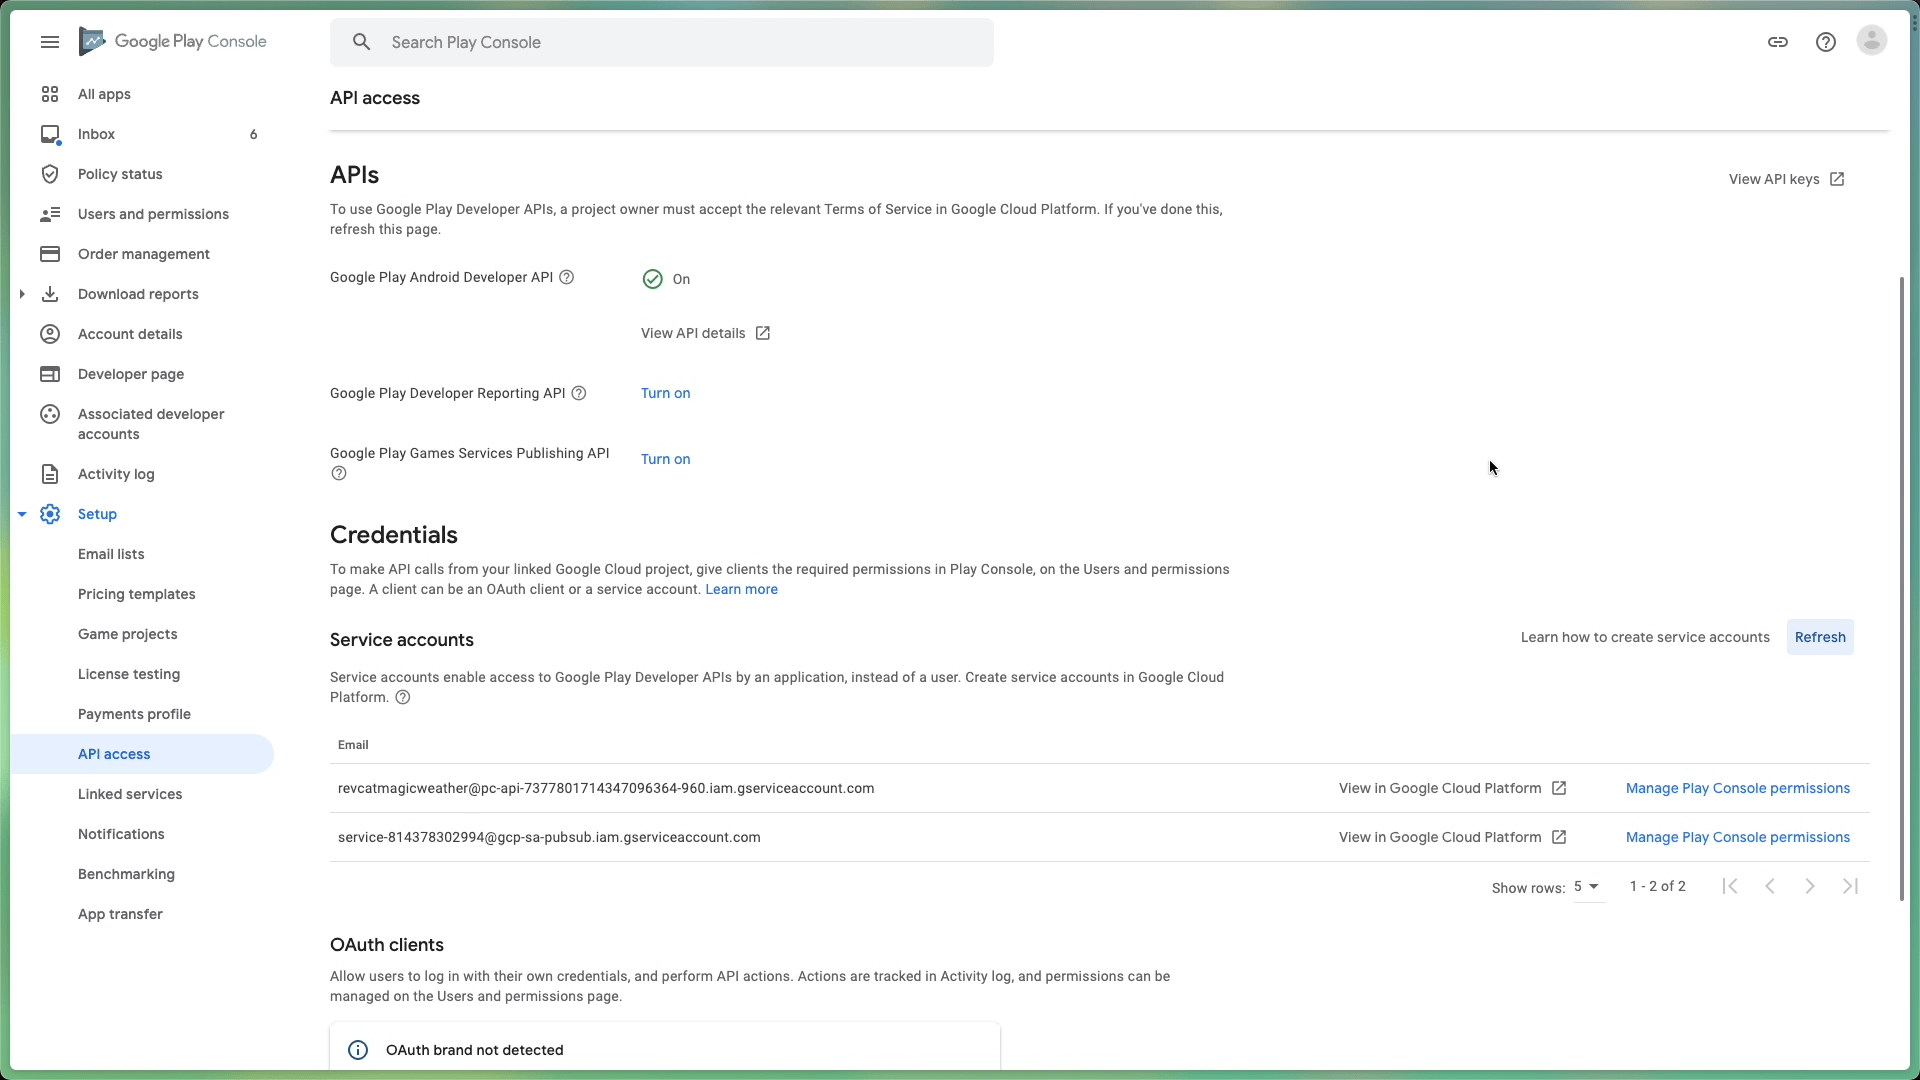This screenshot has height=1080, width=1920.
Task: Open the Show rows dropdown
Action: point(1587,886)
